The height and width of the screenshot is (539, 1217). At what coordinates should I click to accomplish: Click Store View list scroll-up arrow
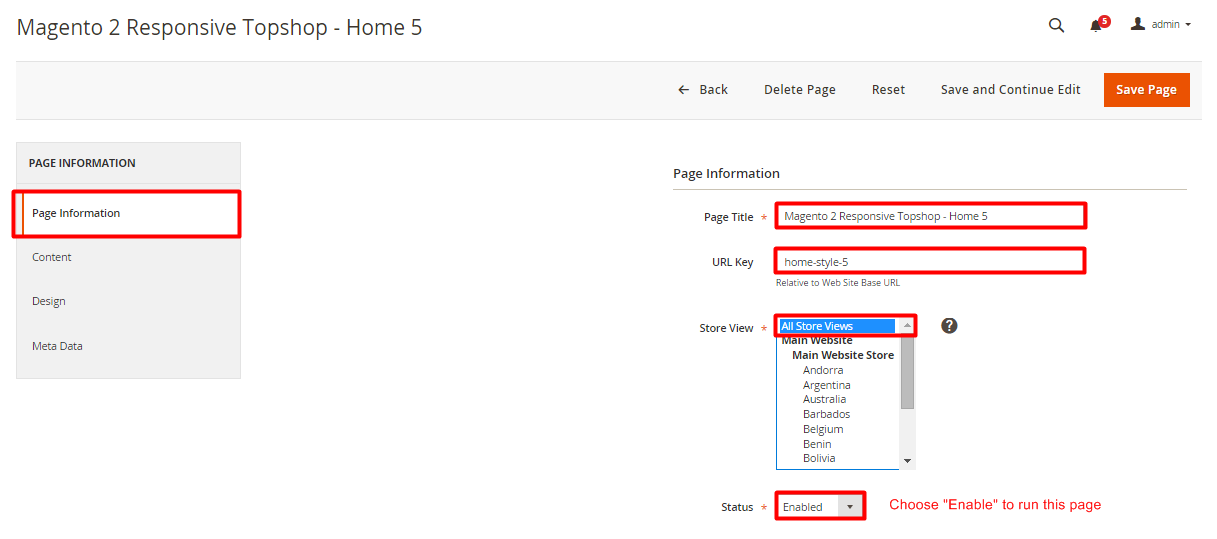[x=907, y=326]
